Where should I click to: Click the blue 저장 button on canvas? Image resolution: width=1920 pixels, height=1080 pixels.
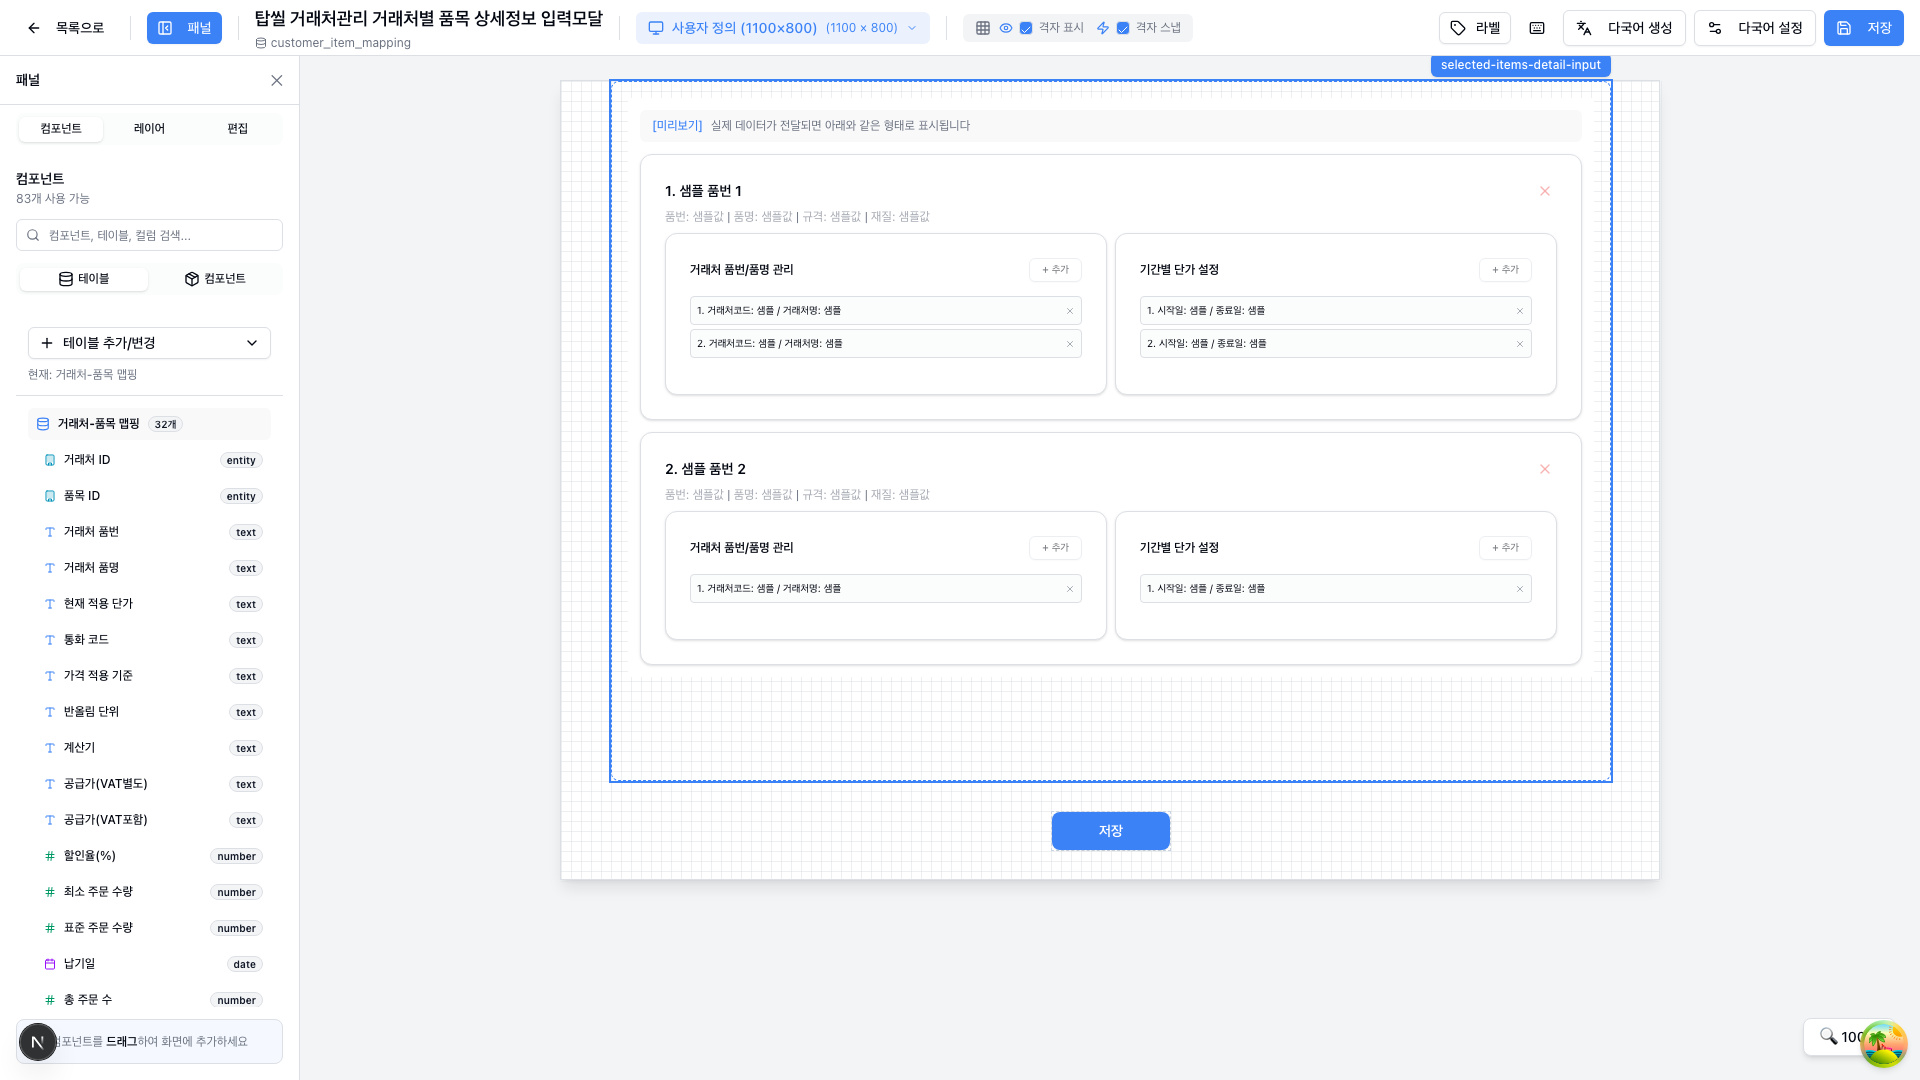tap(1110, 831)
